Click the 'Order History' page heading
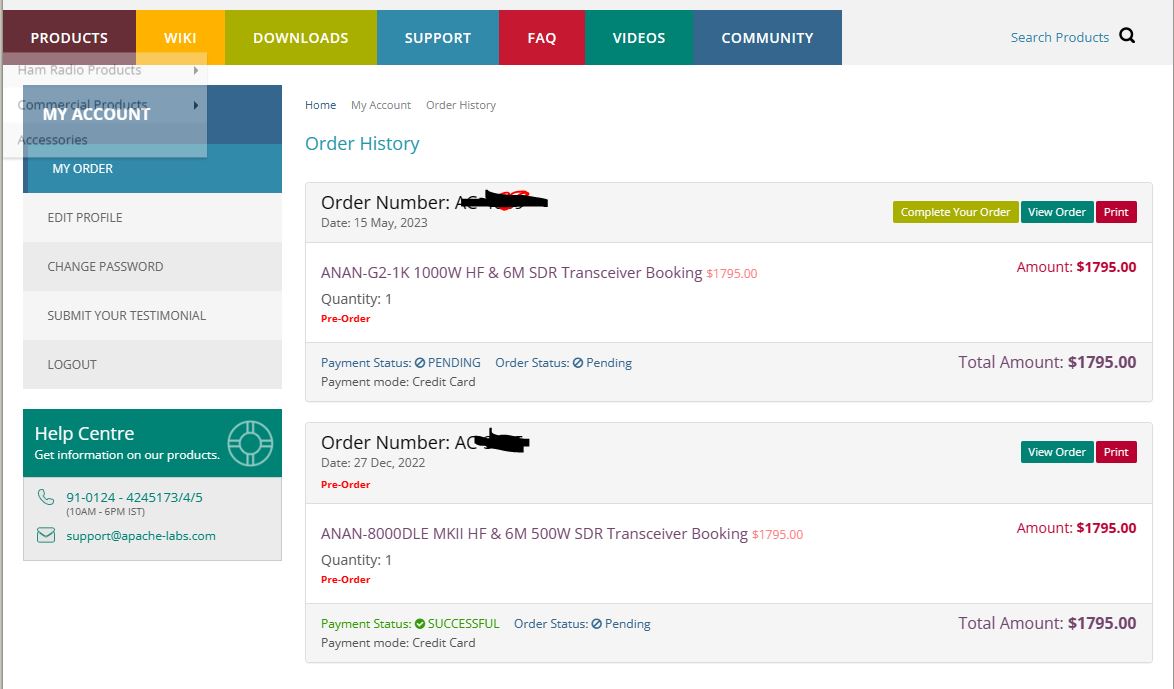The height and width of the screenshot is (689, 1174). point(362,144)
